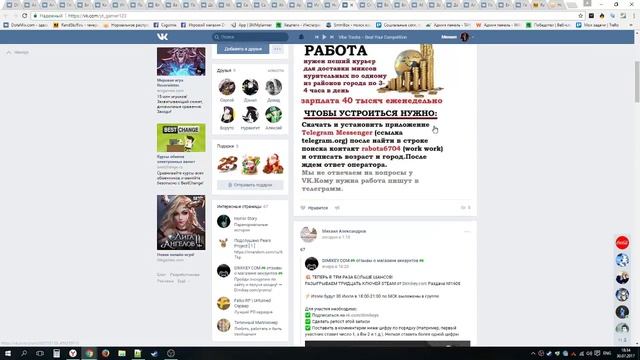Open friend Сергей's avatar
The height and width of the screenshot is (360, 640).
tap(227, 87)
